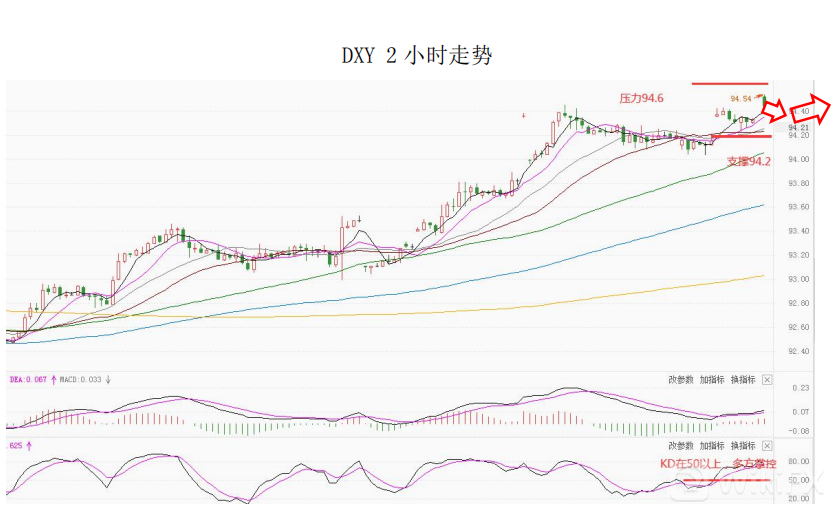Image resolution: width=835 pixels, height=517 pixels.
Task: Open 换指标 in the KD panel
Action: coord(741,445)
